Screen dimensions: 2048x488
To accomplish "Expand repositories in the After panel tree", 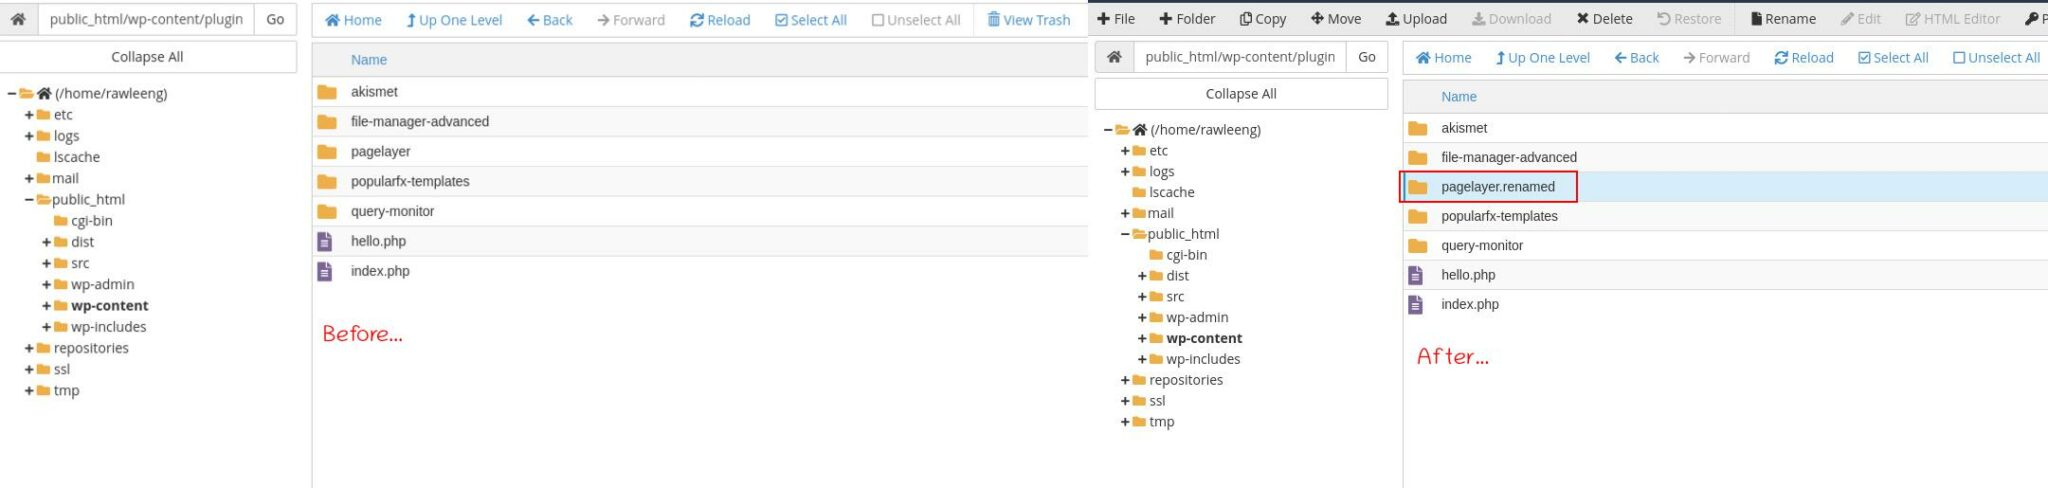I will [1125, 381].
